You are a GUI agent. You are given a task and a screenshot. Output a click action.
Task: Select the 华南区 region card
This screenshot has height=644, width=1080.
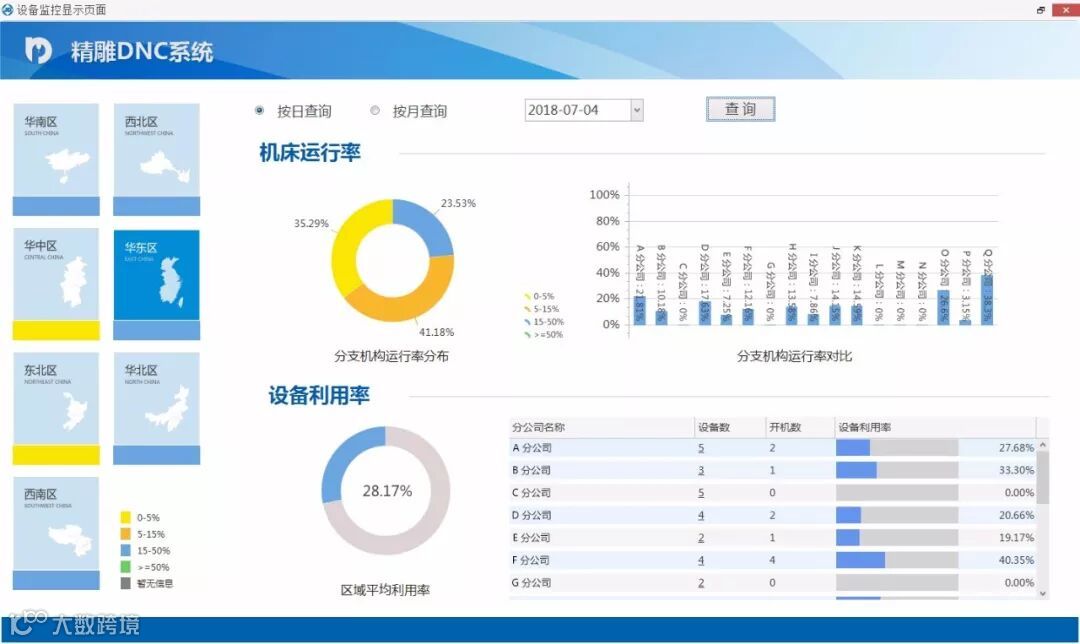(56, 159)
